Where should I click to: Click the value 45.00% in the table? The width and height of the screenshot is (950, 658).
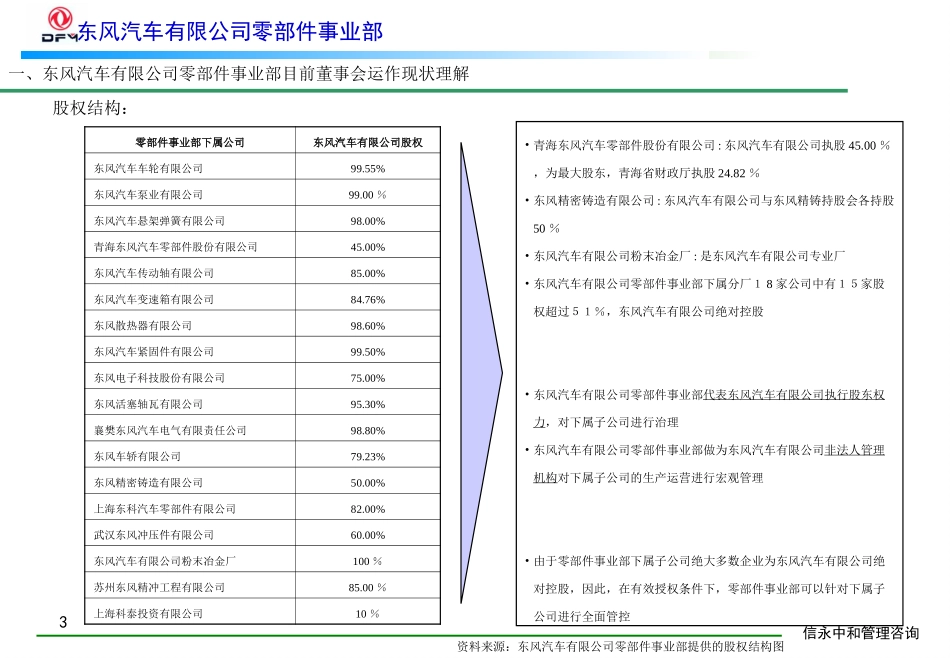tap(368, 247)
